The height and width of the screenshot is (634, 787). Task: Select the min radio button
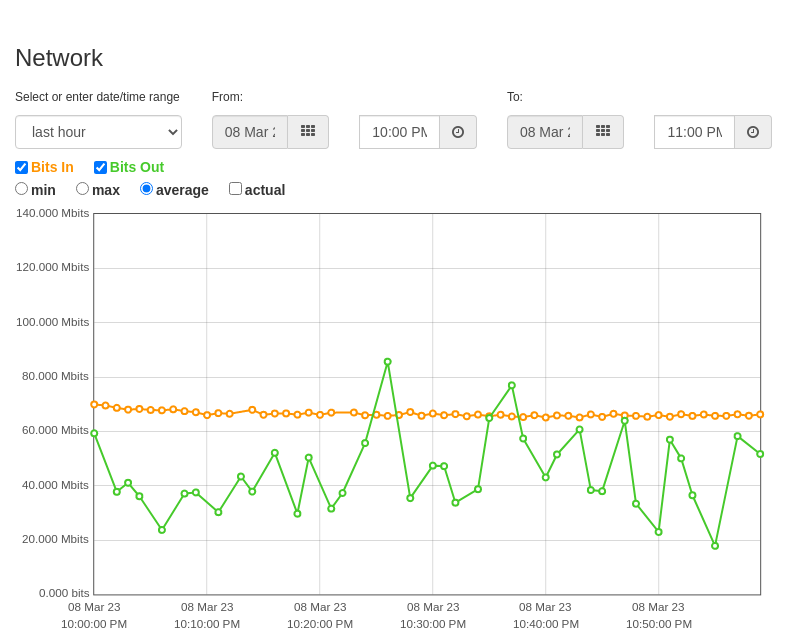click(x=22, y=189)
